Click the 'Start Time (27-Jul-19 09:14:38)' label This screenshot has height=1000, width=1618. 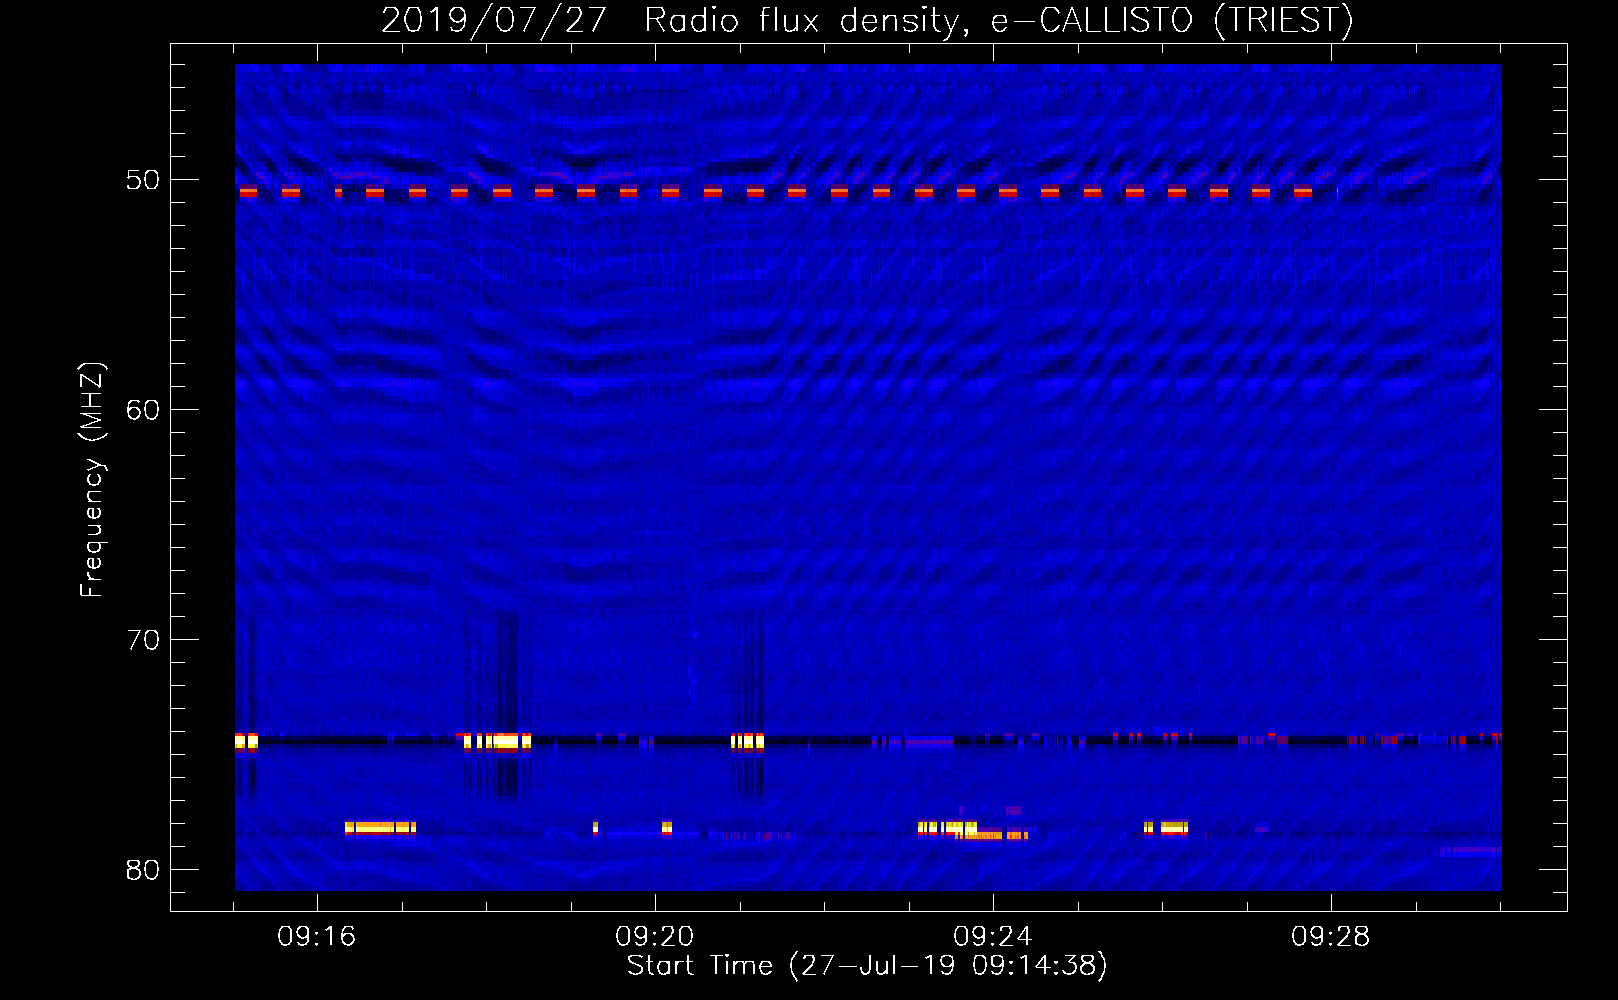pos(867,966)
